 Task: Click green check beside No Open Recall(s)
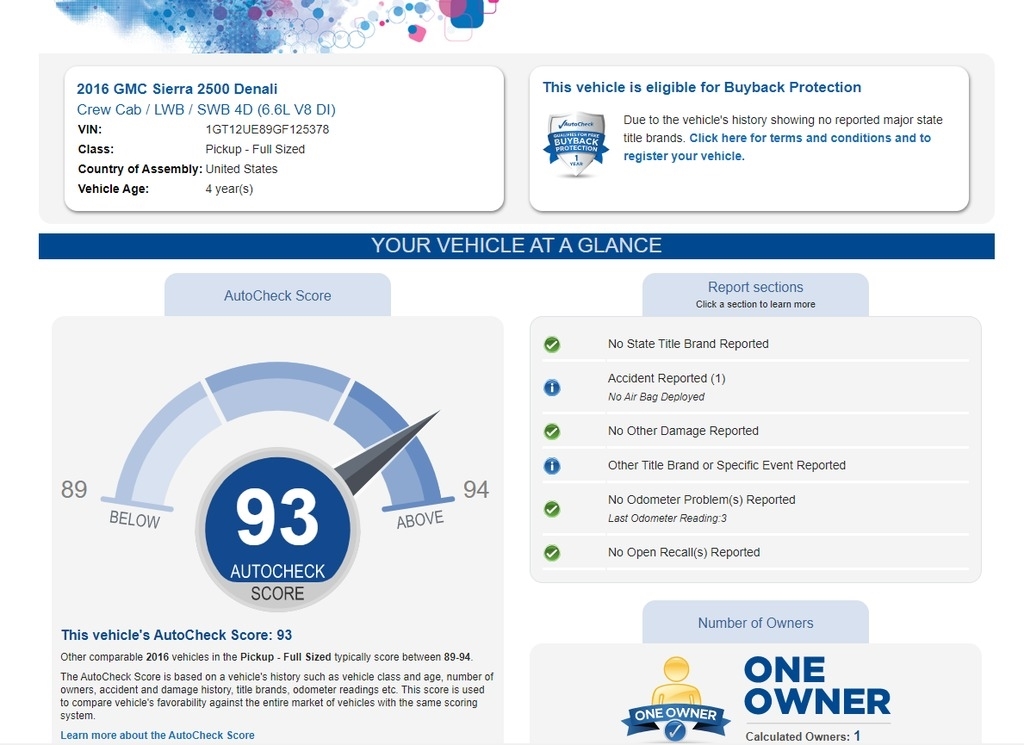point(552,553)
